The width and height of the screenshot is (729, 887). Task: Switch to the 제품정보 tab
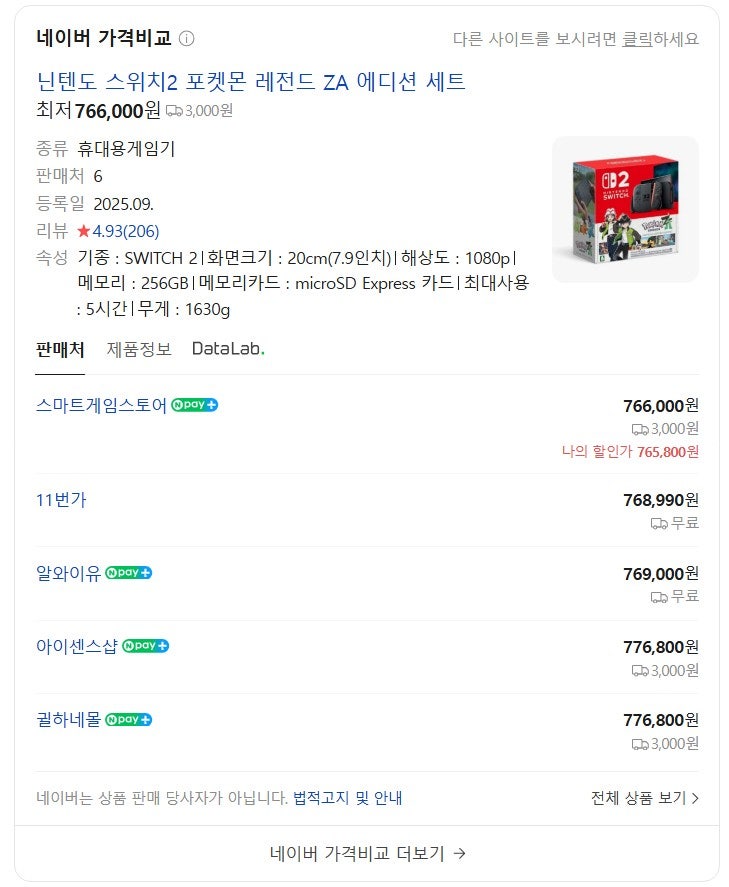click(139, 350)
